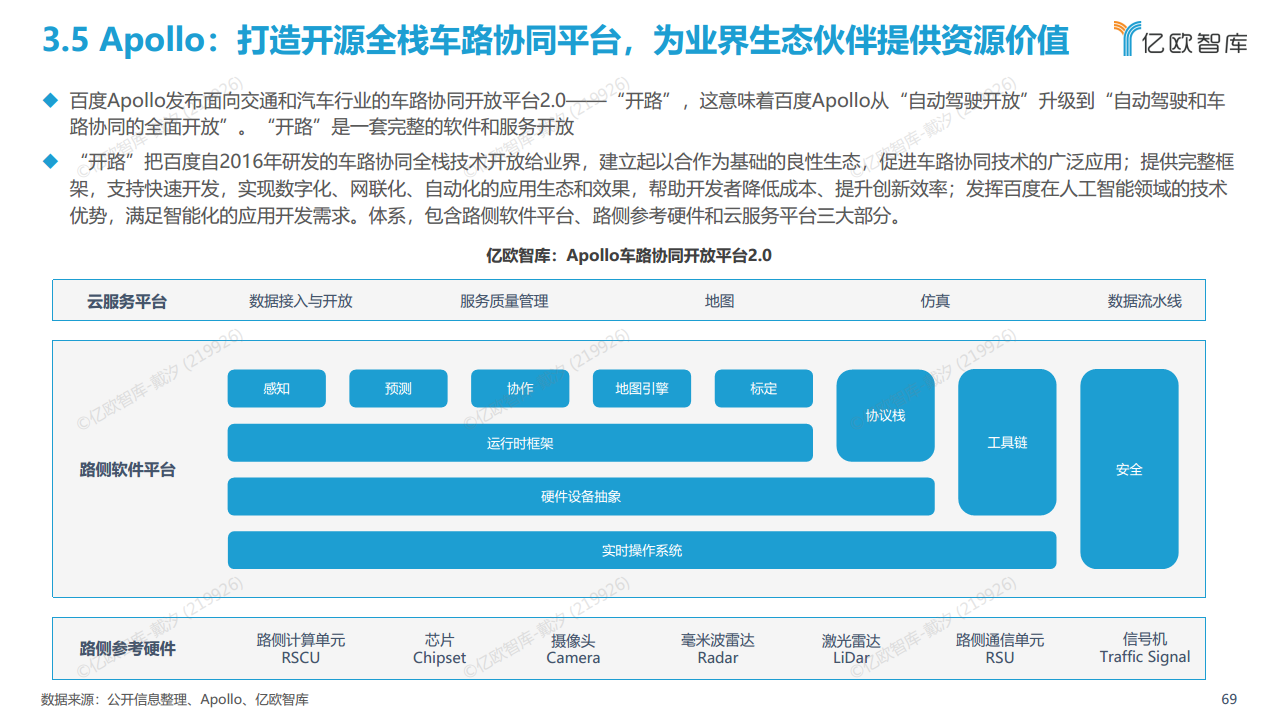The image size is (1280, 720).
Task: Click 数据接入与开放 text
Action: [x=301, y=301]
